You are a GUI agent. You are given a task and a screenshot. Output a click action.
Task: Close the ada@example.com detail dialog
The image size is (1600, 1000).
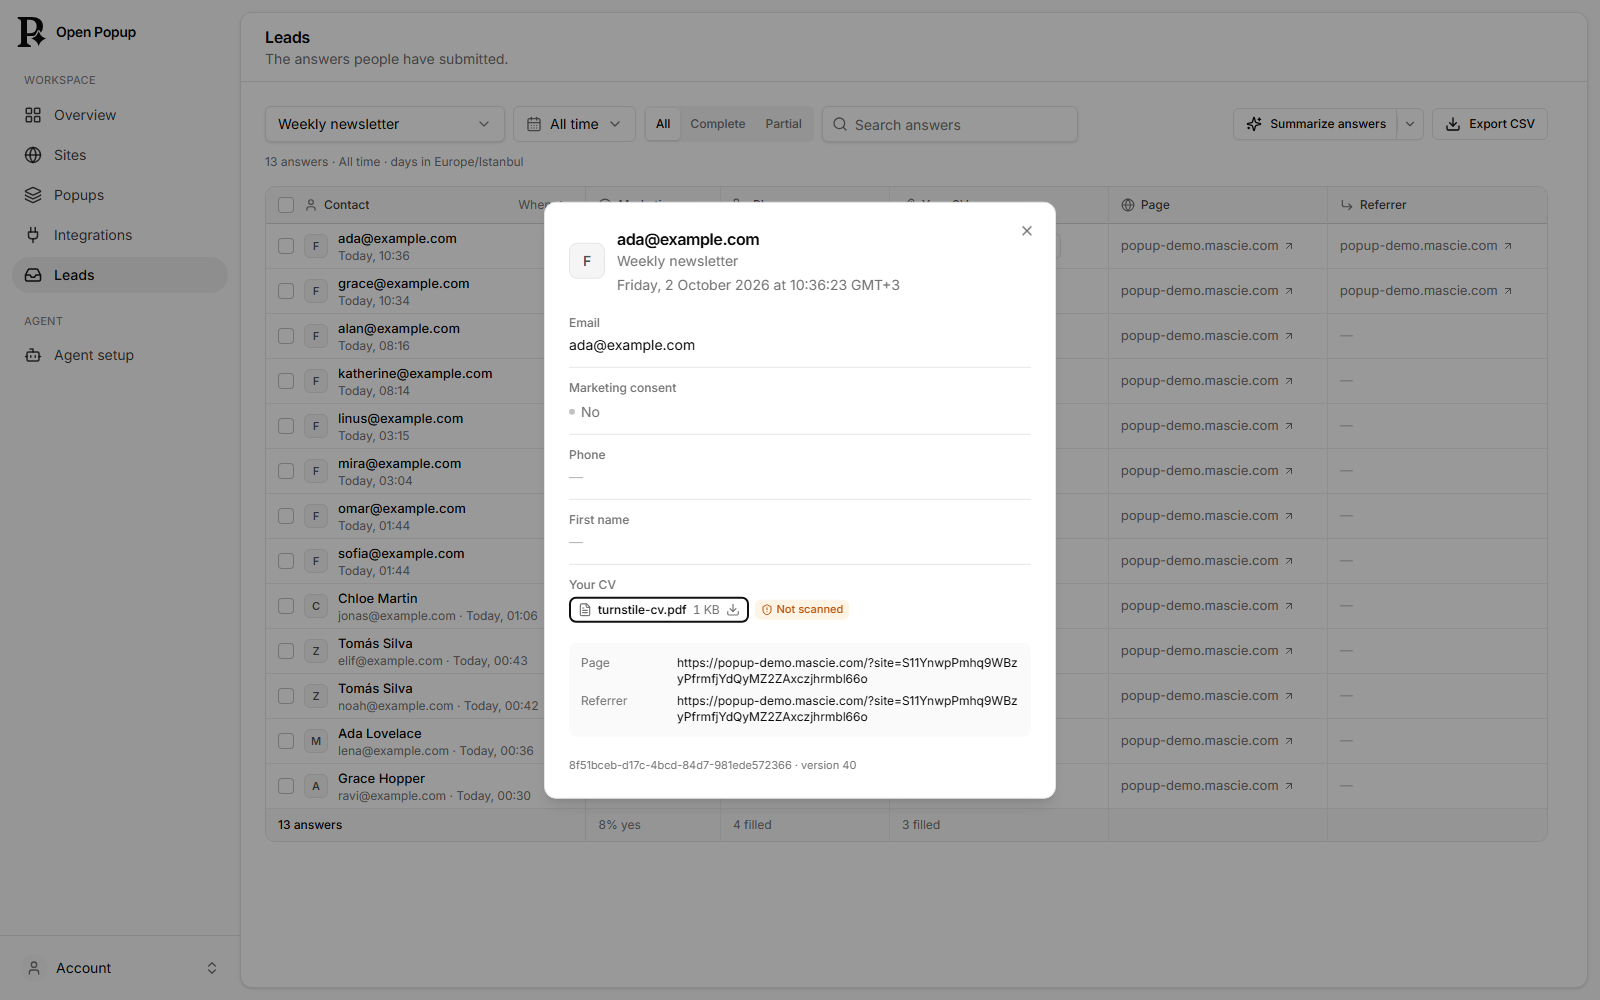tap(1027, 231)
